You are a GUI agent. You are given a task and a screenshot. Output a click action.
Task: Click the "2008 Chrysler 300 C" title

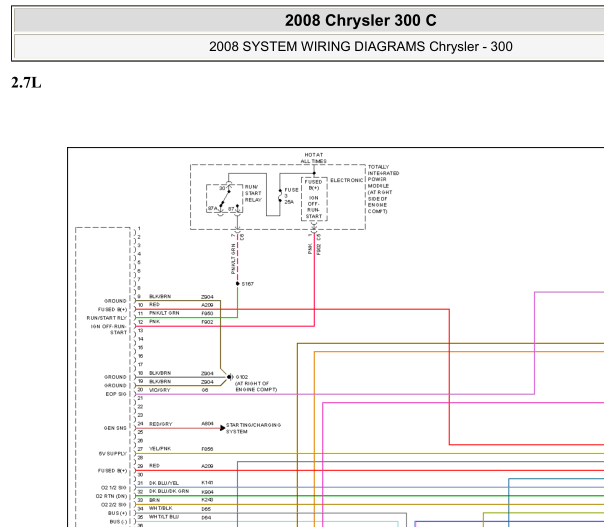coord(361,20)
